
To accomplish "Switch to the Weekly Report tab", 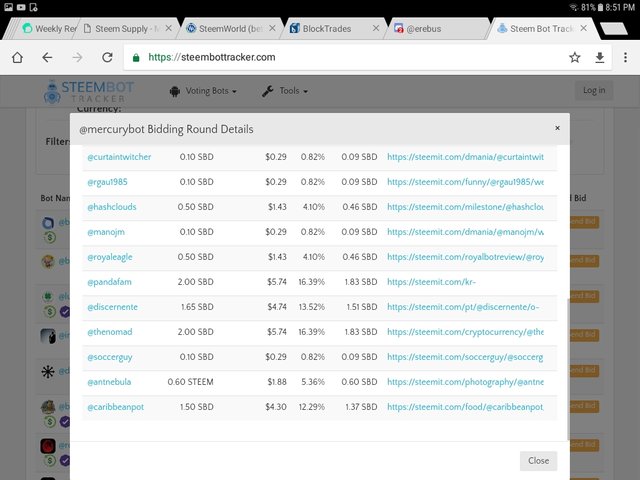I will tap(50, 29).
